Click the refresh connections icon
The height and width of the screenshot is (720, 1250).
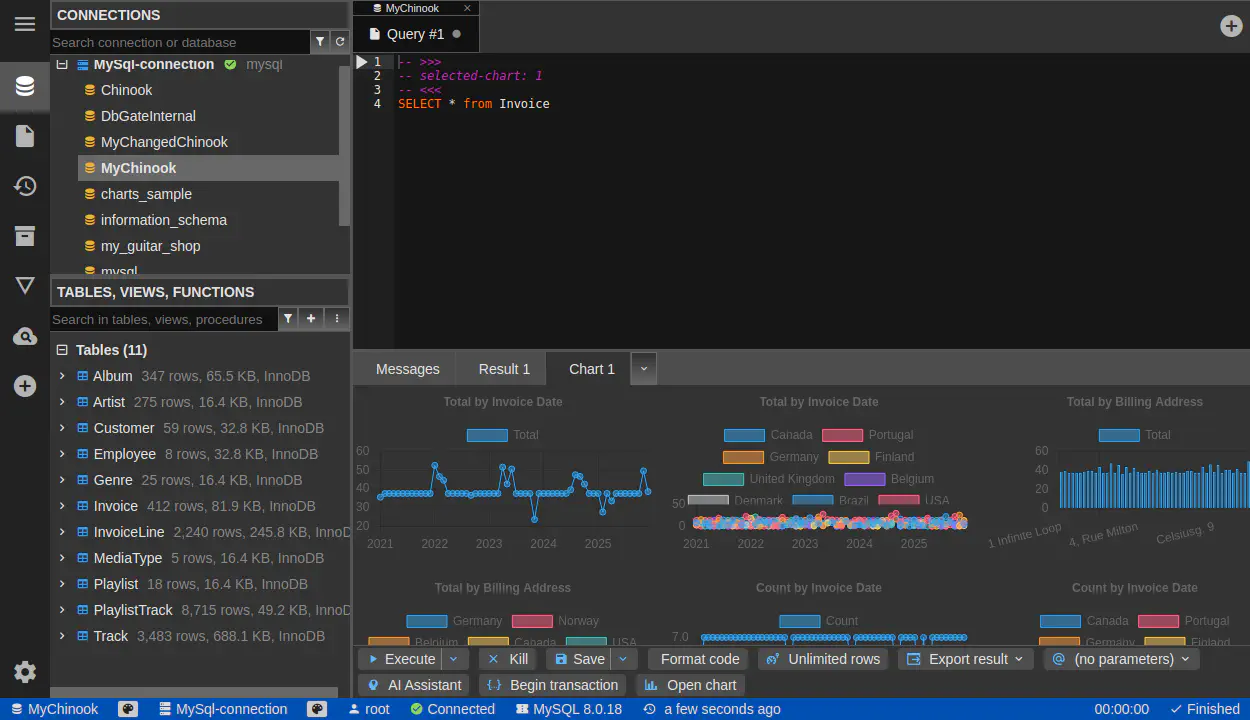click(x=340, y=42)
